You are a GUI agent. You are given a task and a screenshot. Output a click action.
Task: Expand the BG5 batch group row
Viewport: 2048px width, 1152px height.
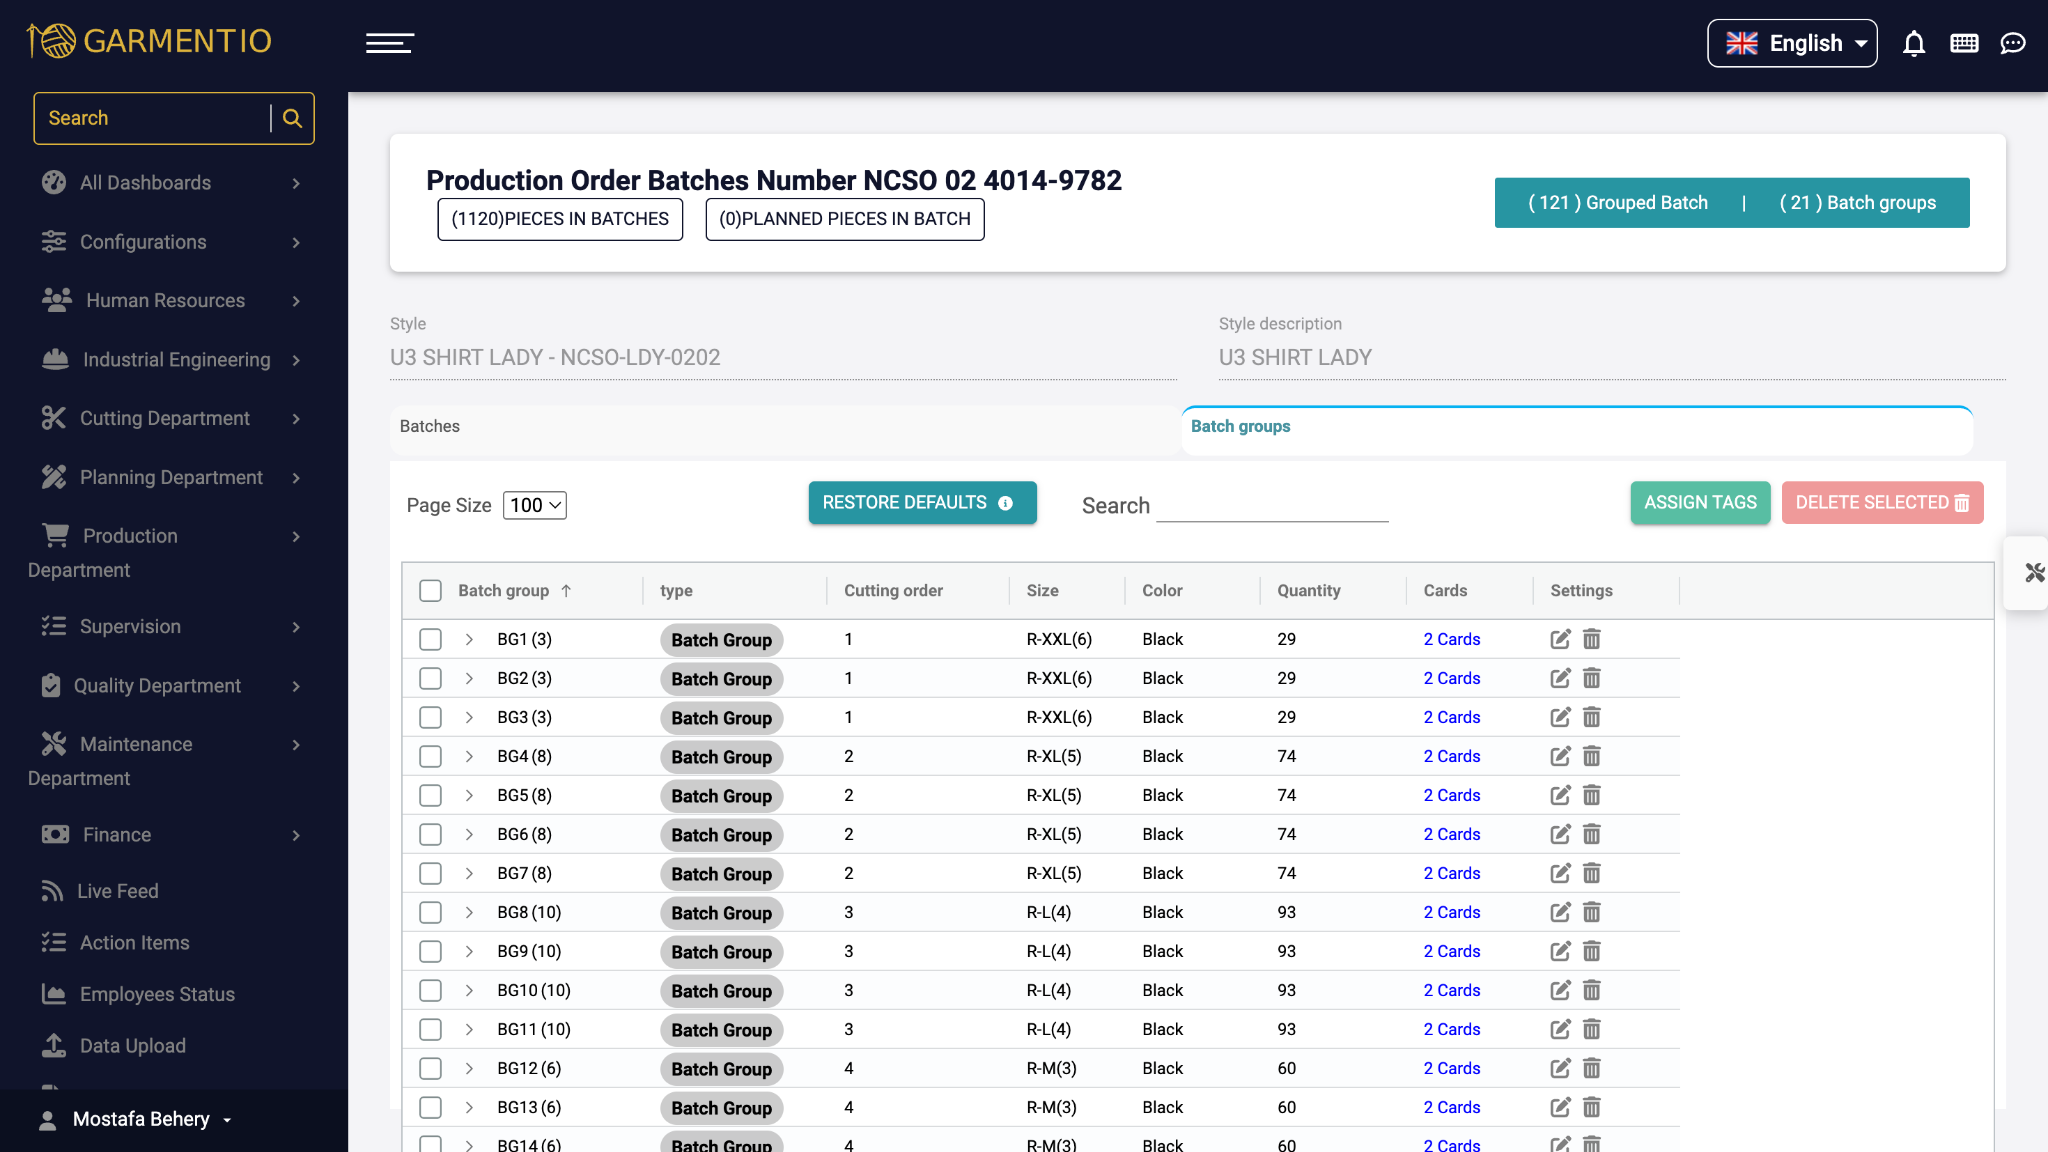(469, 795)
